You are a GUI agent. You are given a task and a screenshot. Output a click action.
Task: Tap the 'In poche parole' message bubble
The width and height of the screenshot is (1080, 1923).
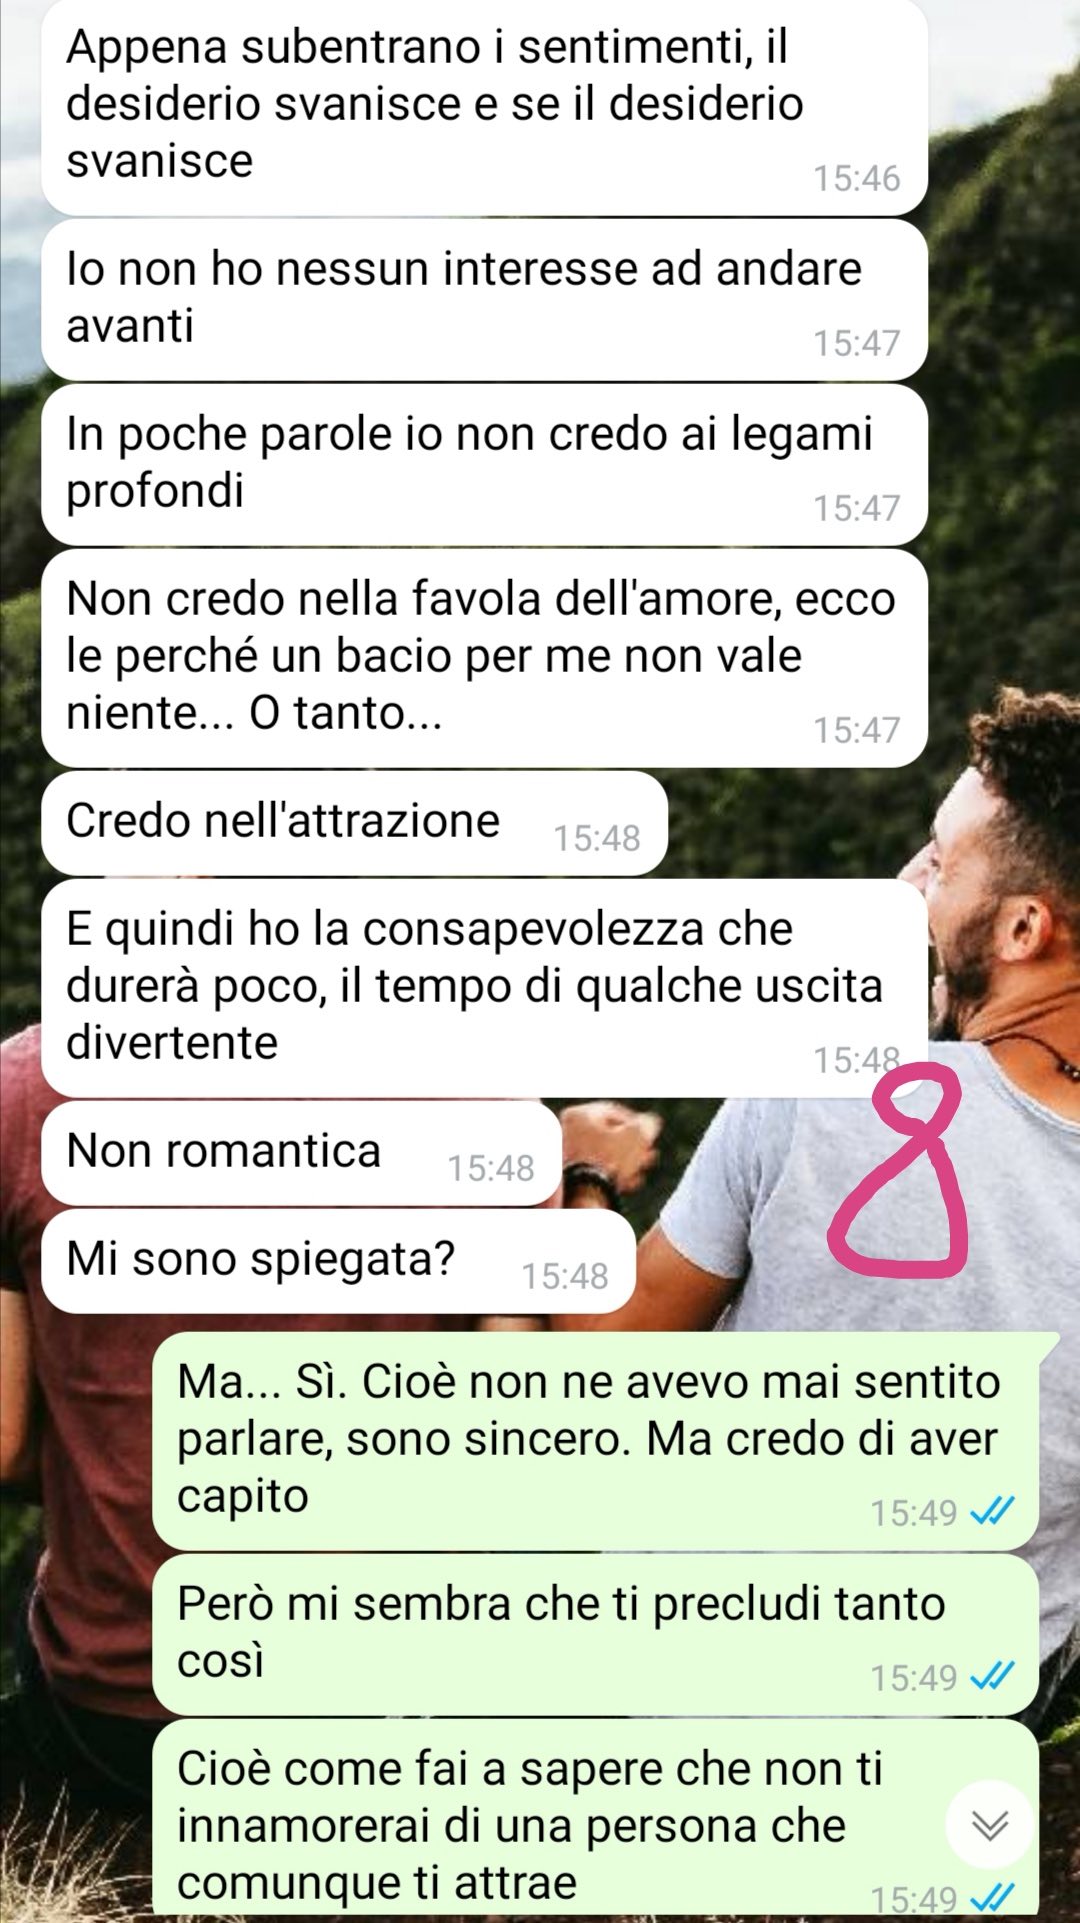pos(484,465)
